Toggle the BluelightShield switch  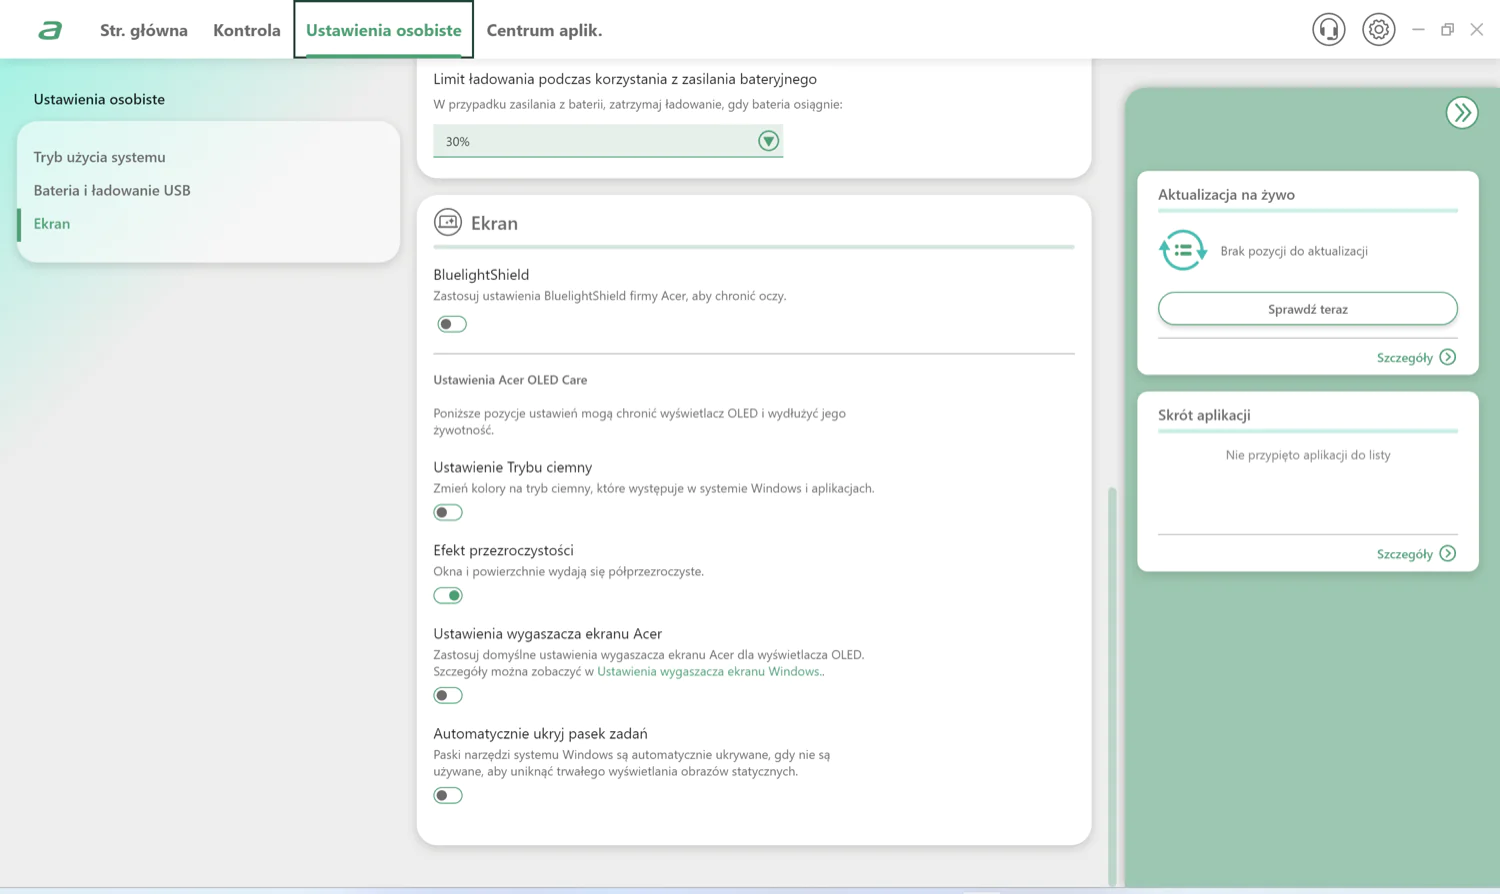coord(452,324)
